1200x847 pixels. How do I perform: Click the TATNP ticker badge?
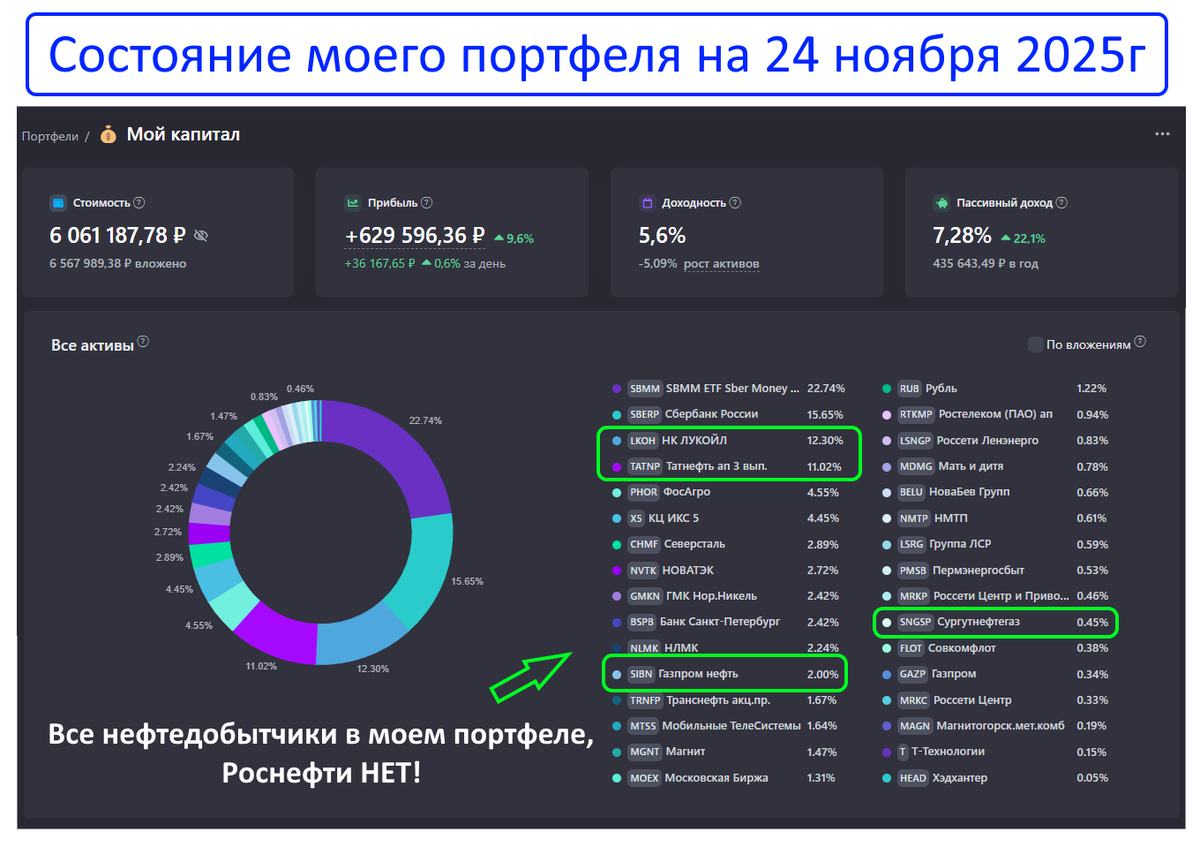645,466
